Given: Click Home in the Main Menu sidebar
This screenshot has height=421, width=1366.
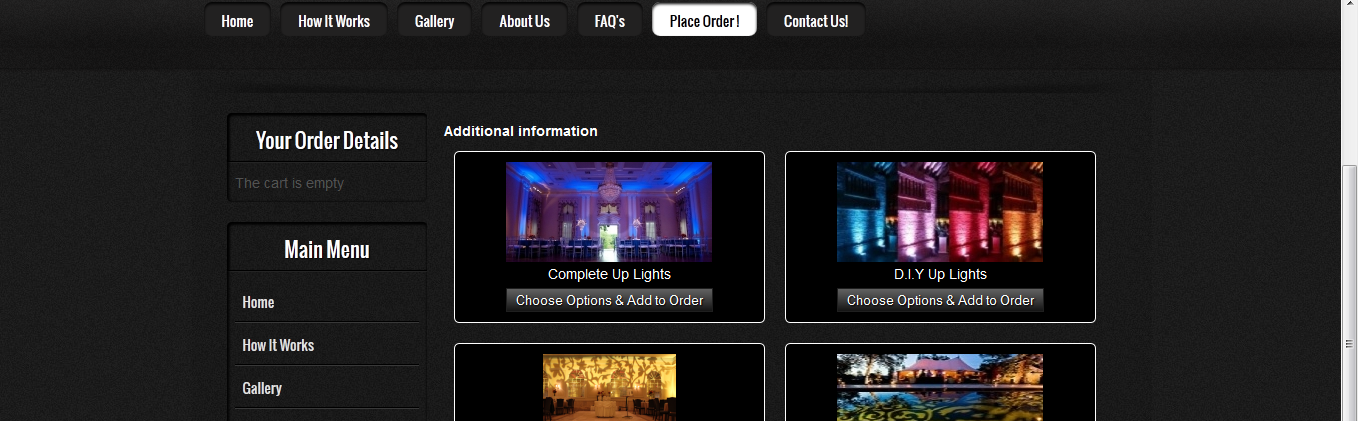Looking at the screenshot, I should 258,302.
